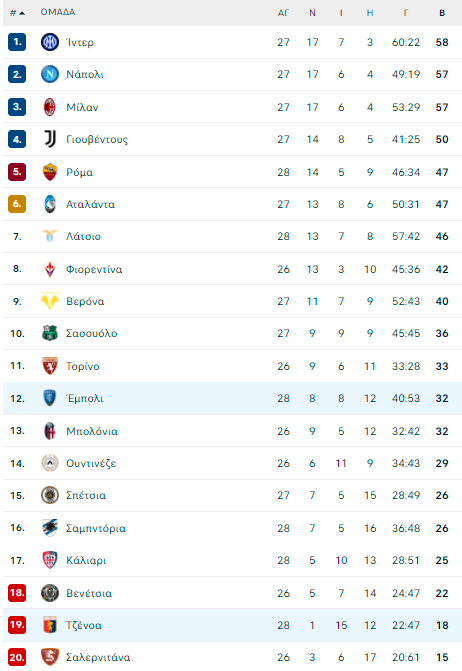The image size is (462, 671).
Task: Click the Atalanta team badge
Action: [x=50, y=204]
